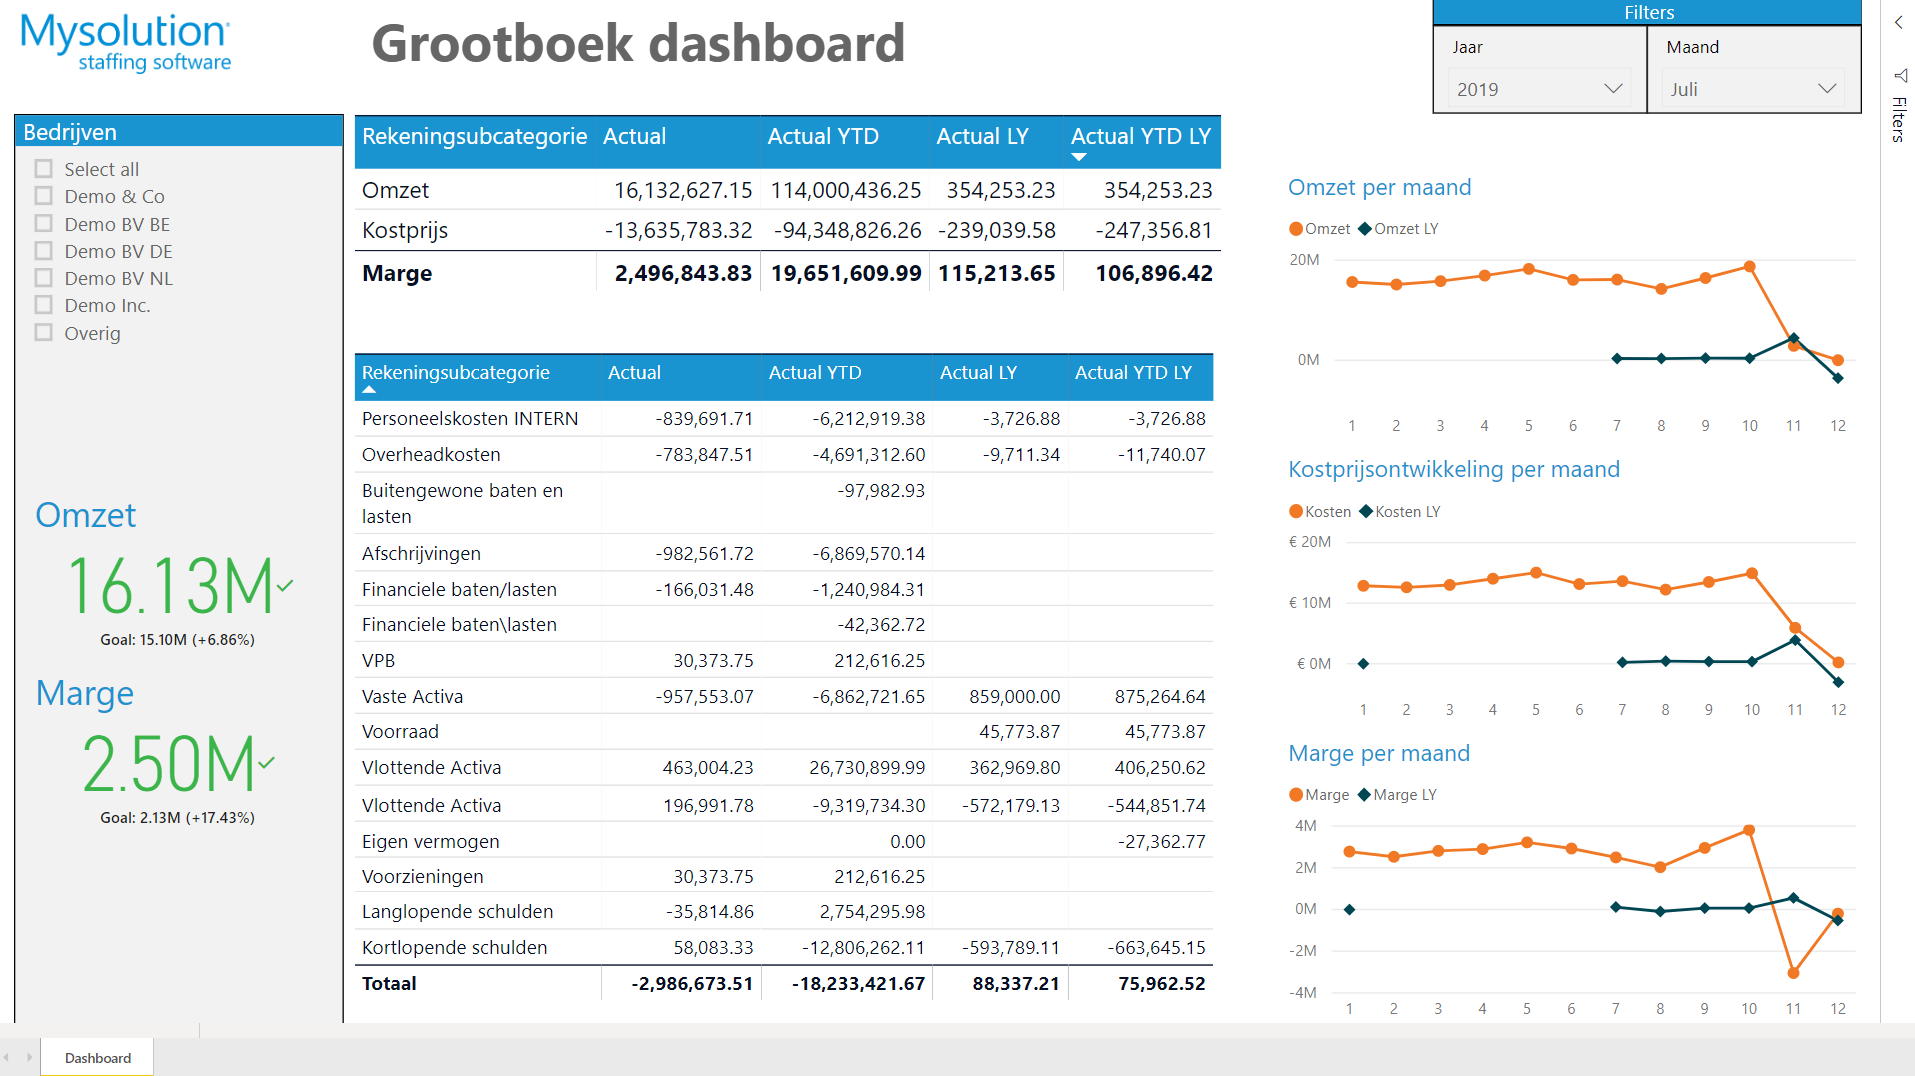Image resolution: width=1915 pixels, height=1076 pixels.
Task: Expand the collapsed Filters pane chevron
Action: tap(1898, 22)
